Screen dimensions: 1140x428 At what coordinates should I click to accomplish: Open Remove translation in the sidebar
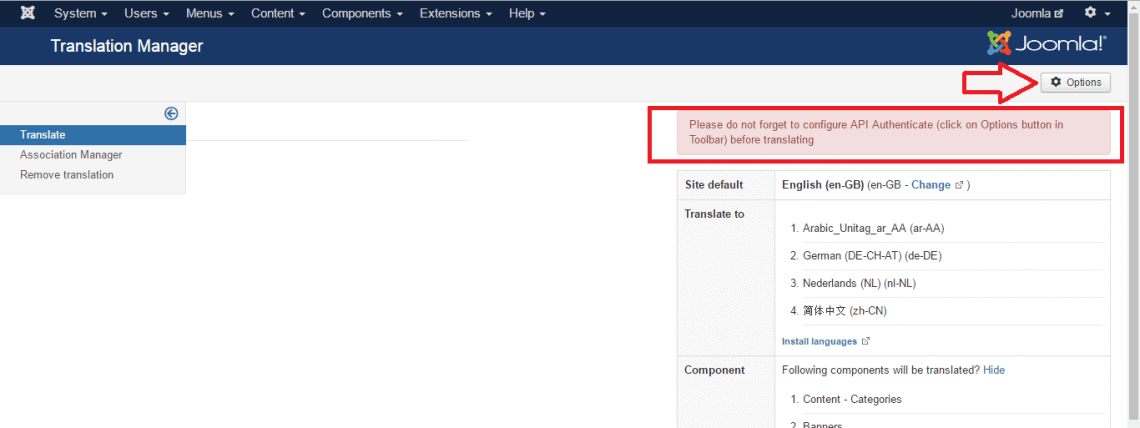coord(67,175)
